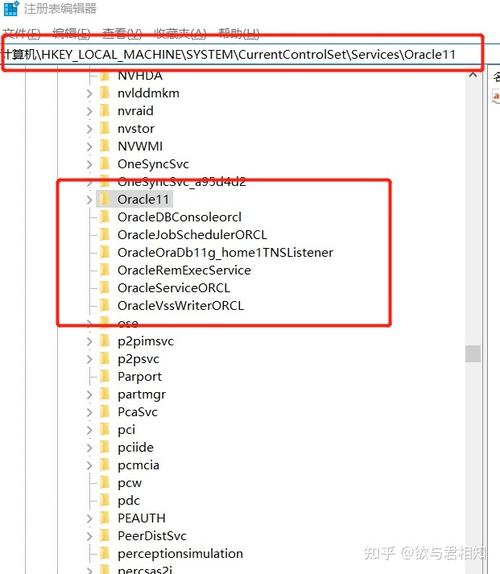
Task: Select the OracleOraDb11g_home1TNSListener key
Action: pyautogui.click(x=225, y=253)
